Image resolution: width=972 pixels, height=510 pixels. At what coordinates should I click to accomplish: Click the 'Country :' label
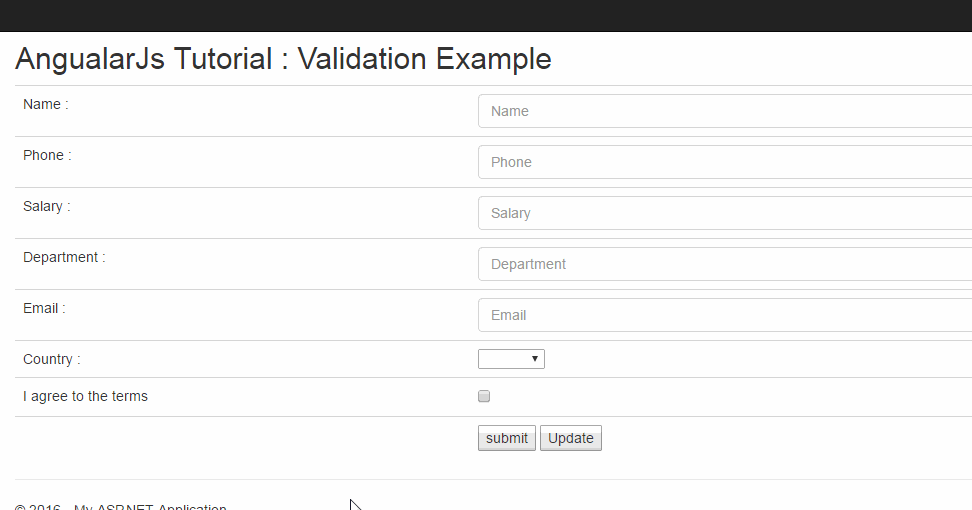52,359
